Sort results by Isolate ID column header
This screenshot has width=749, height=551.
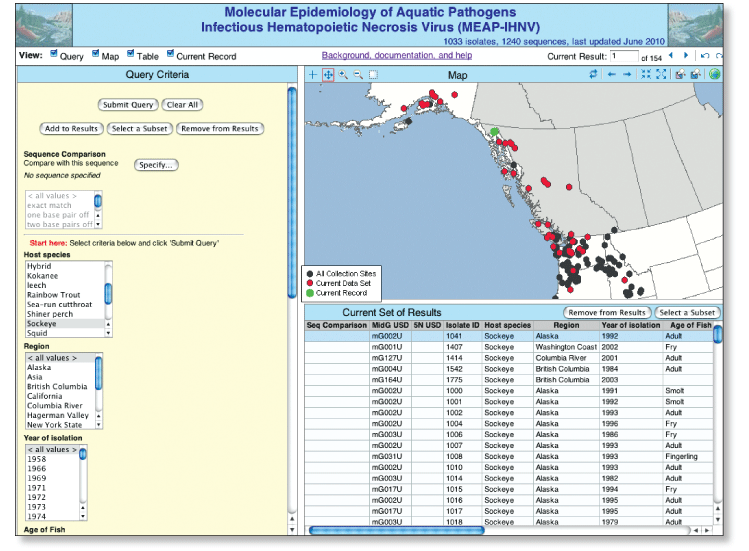462,326
